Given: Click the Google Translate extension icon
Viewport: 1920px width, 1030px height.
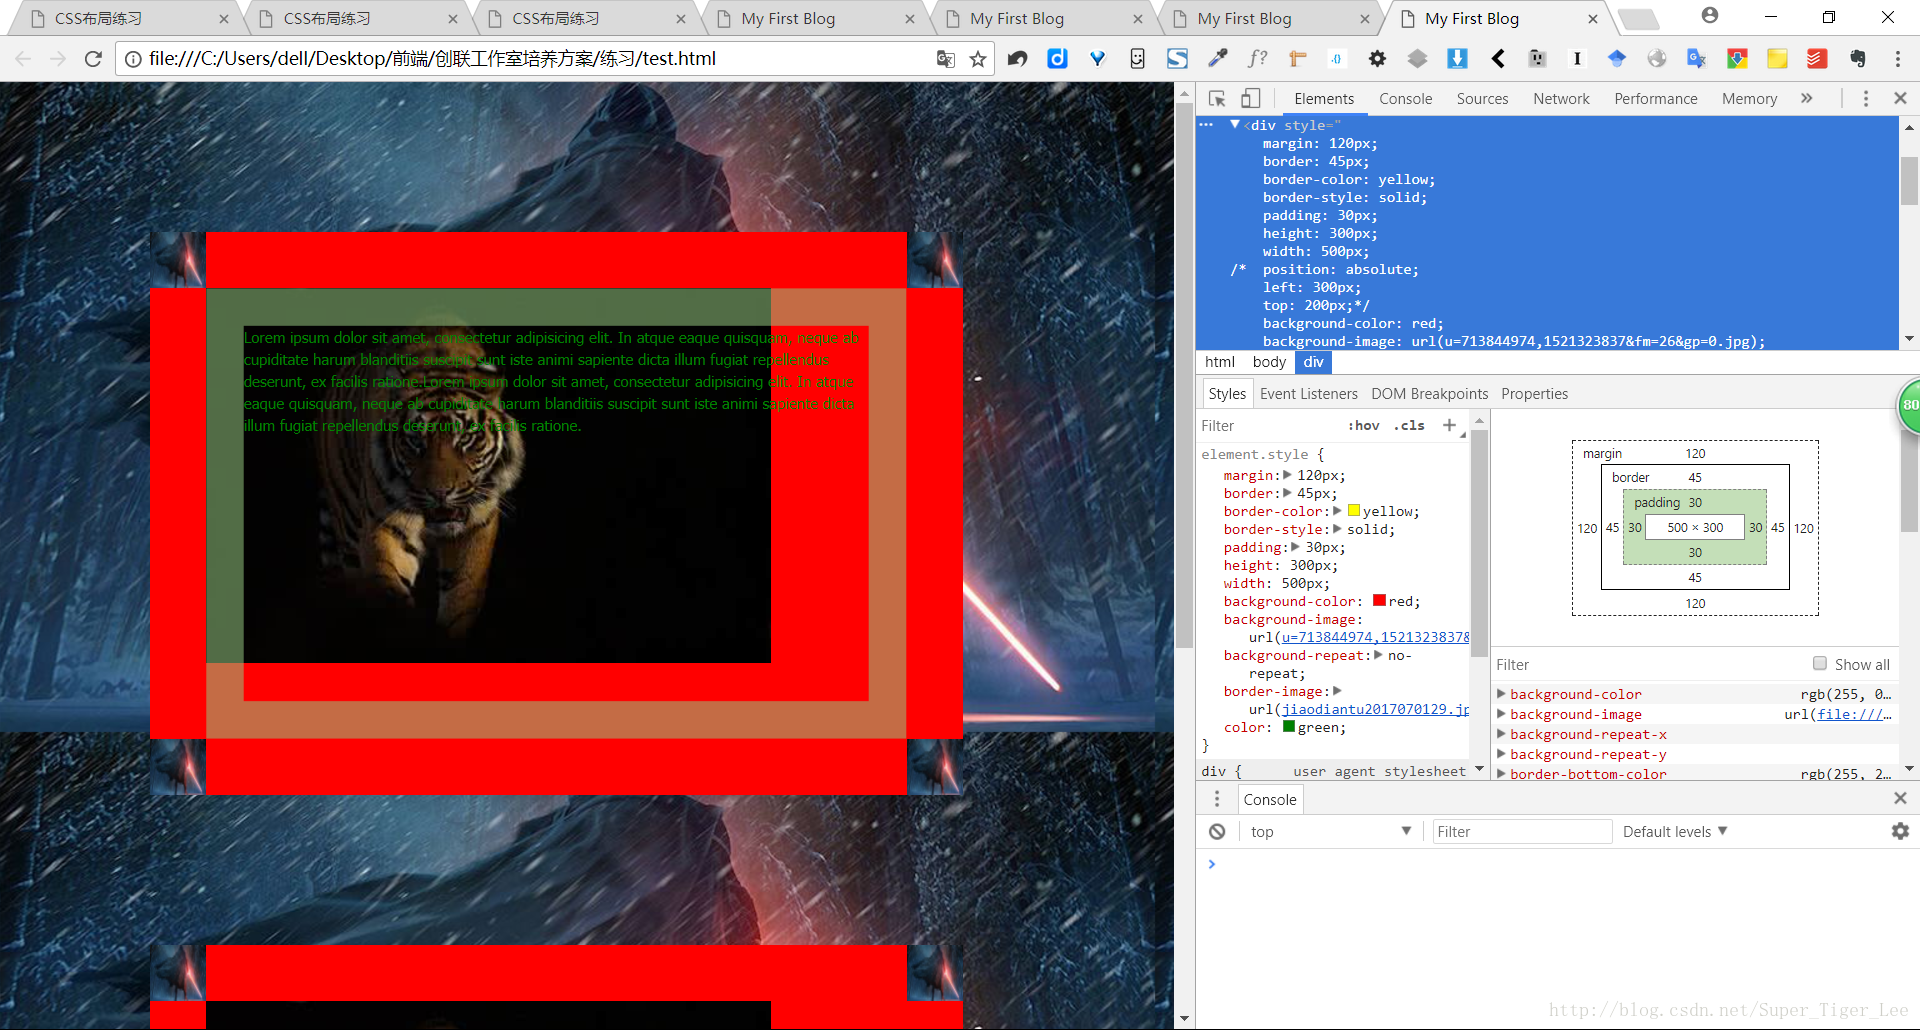Looking at the screenshot, I should pyautogui.click(x=1697, y=59).
